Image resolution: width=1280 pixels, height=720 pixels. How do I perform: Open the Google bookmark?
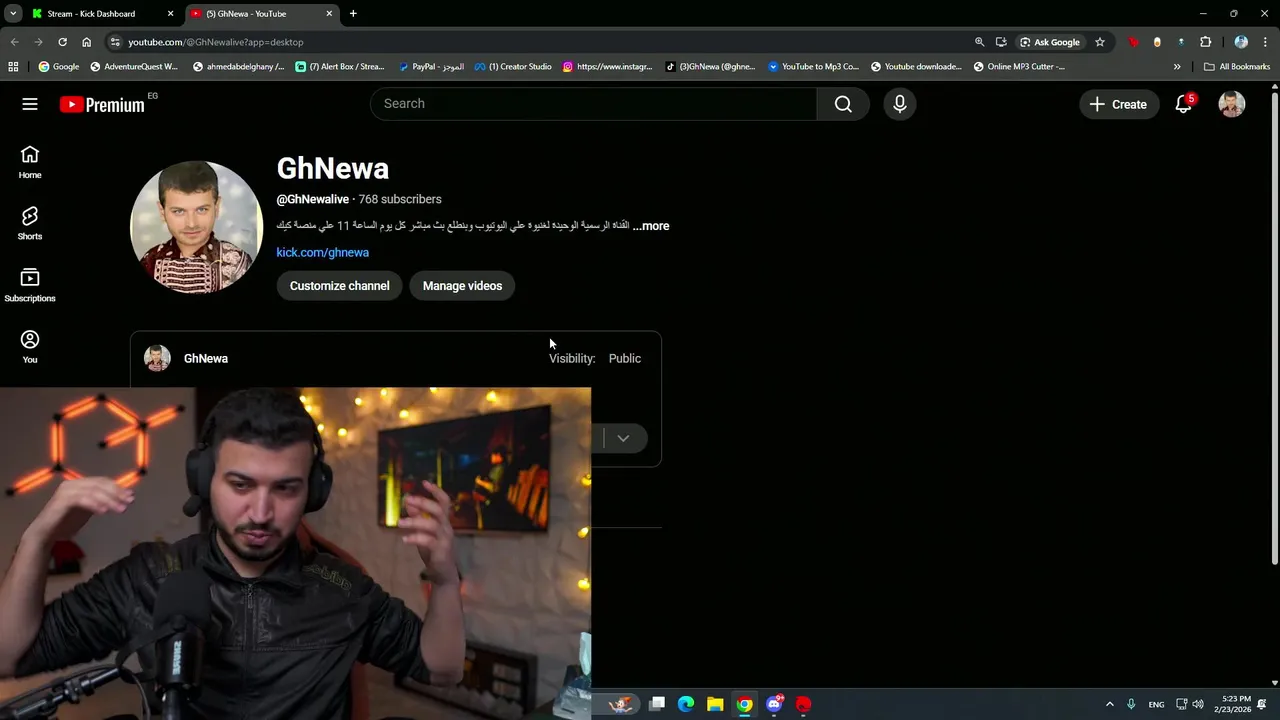59,67
